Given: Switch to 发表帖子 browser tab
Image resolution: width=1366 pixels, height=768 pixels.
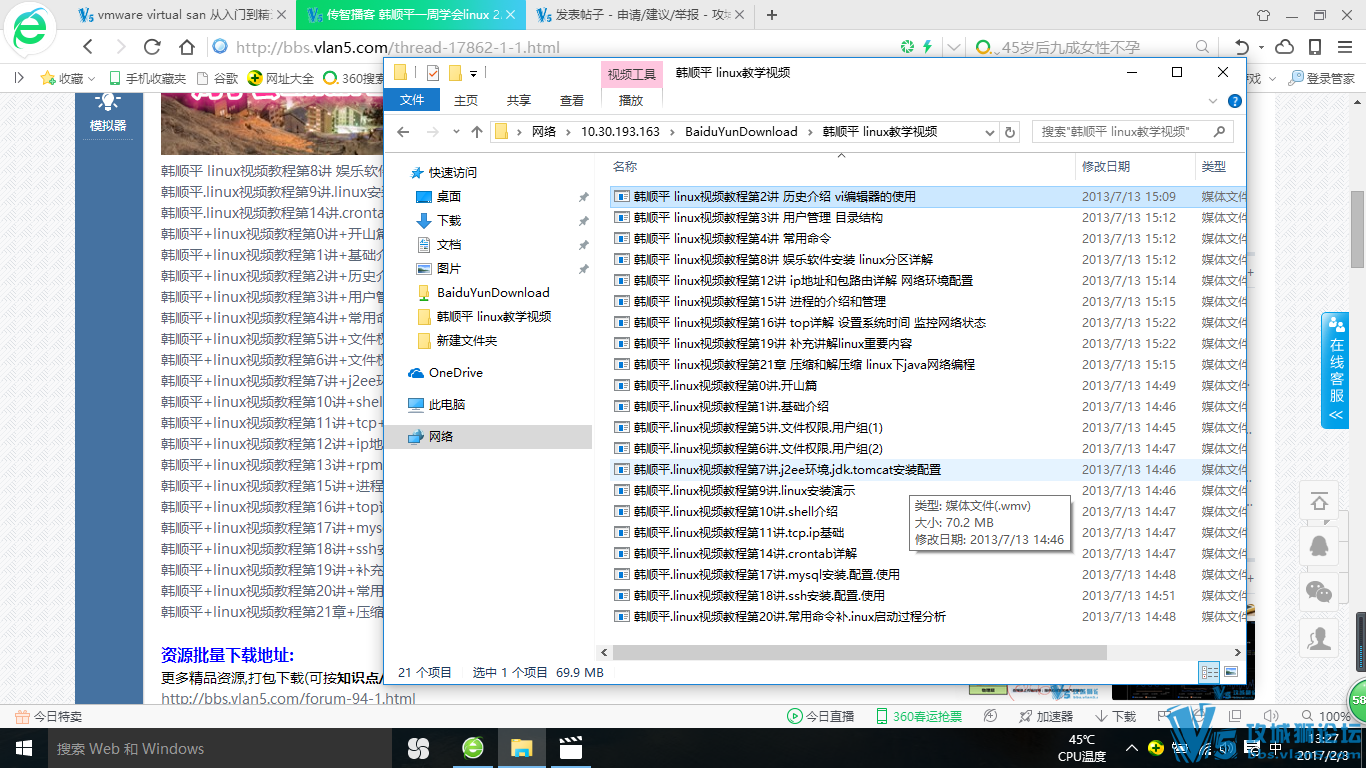Looking at the screenshot, I should (641, 15).
